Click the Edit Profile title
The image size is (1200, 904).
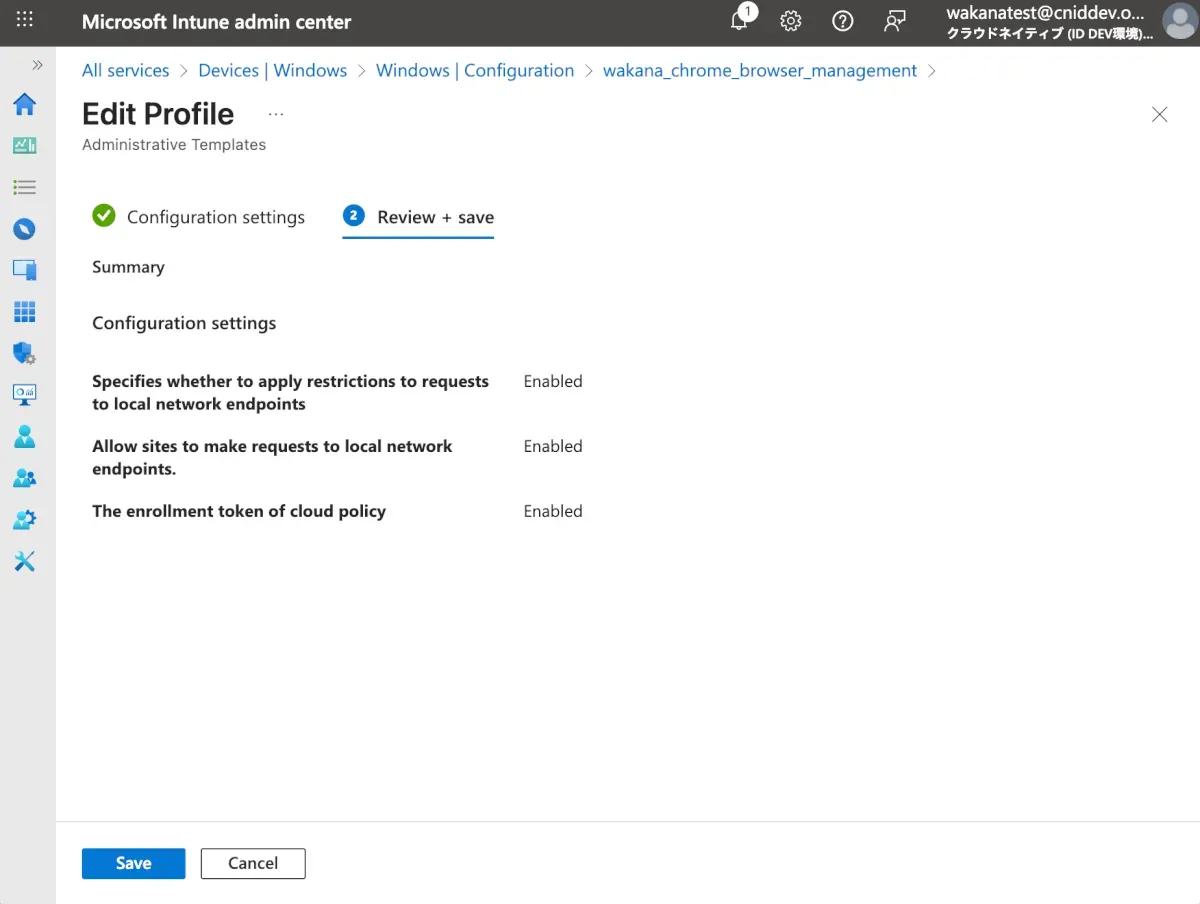pos(158,114)
